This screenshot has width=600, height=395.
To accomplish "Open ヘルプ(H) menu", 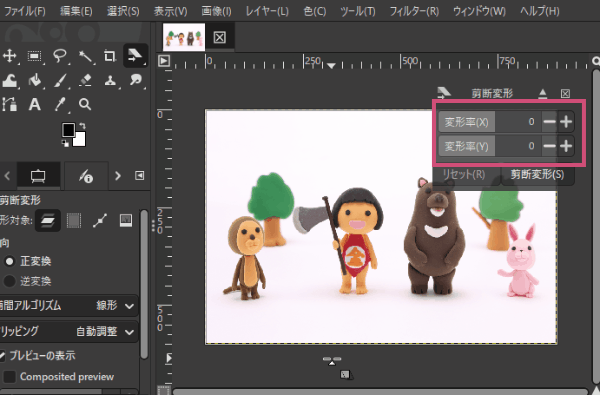I will coord(540,11).
